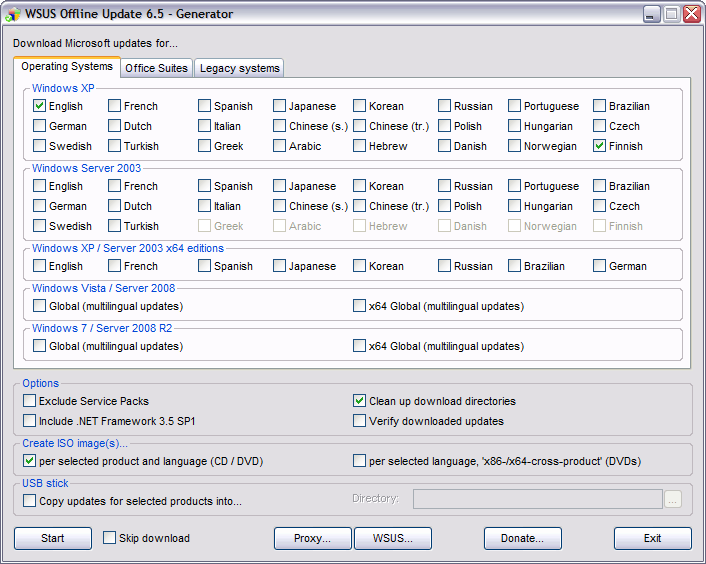This screenshot has height=564, width=706.
Task: Check Chinese (tr.) under Windows Server 2003
Action: pyautogui.click(x=359, y=206)
